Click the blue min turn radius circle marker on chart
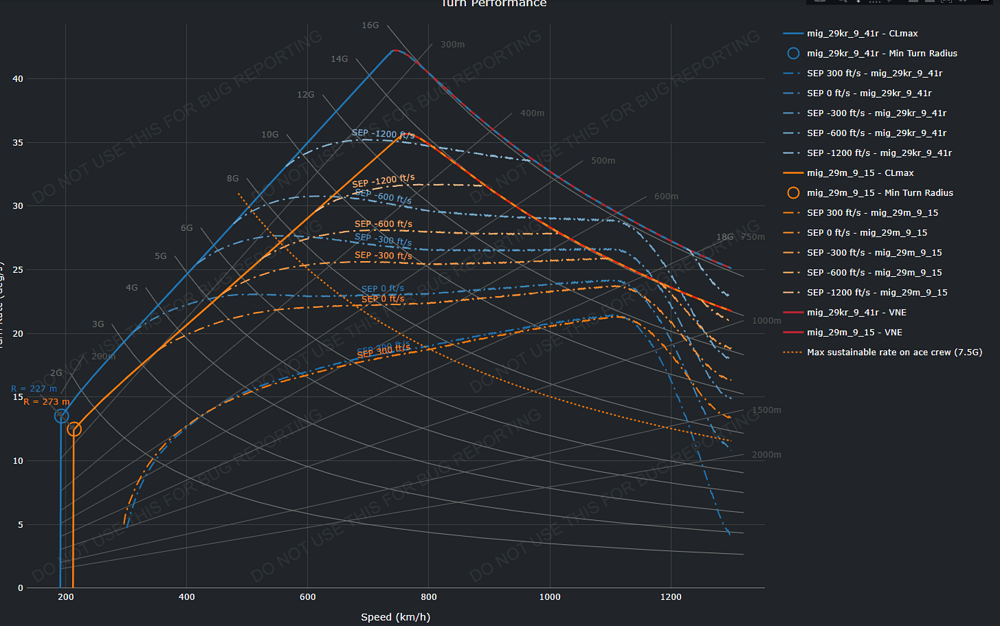The height and width of the screenshot is (626, 1000). pyautogui.click(x=61, y=416)
